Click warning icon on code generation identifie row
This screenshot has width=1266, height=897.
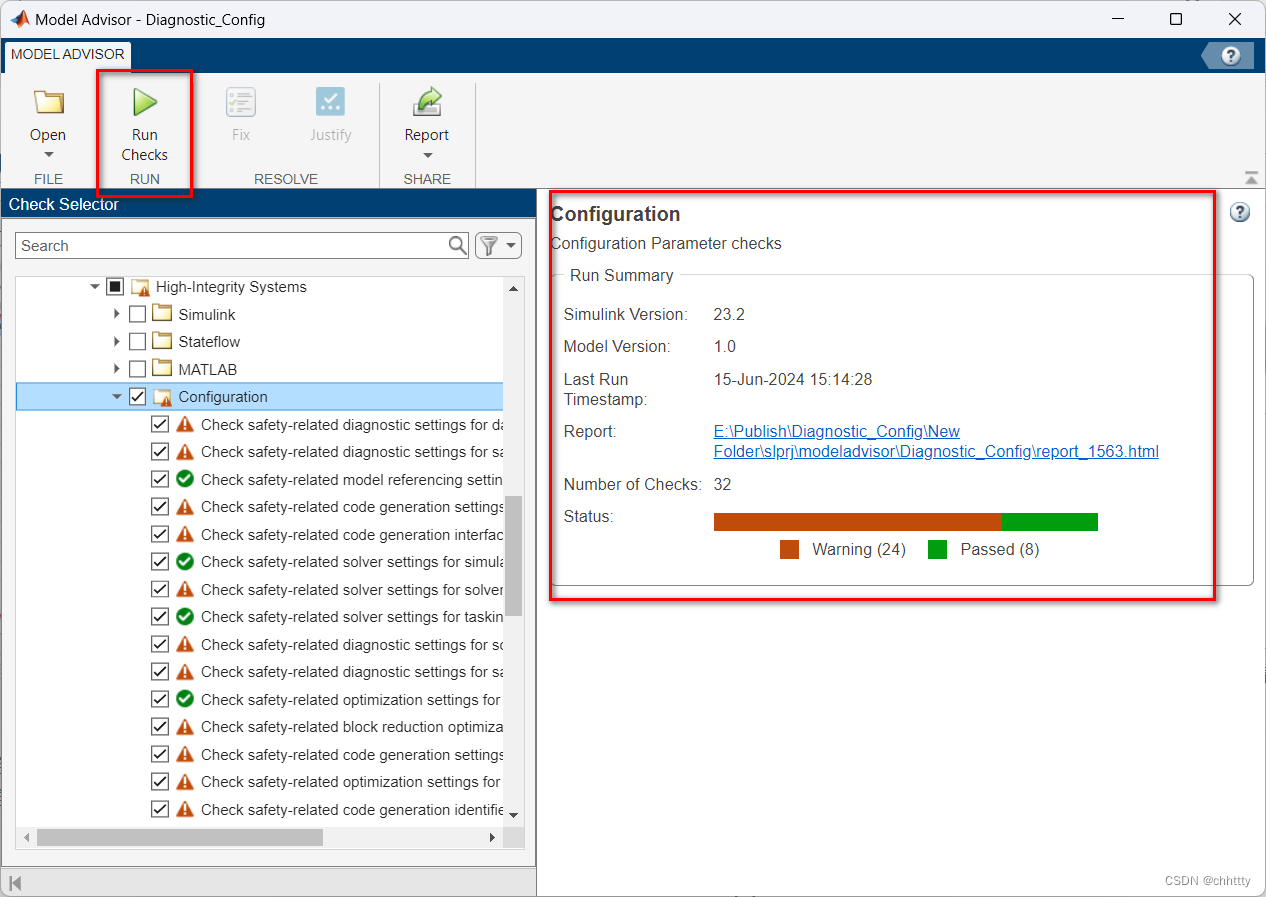click(x=185, y=809)
